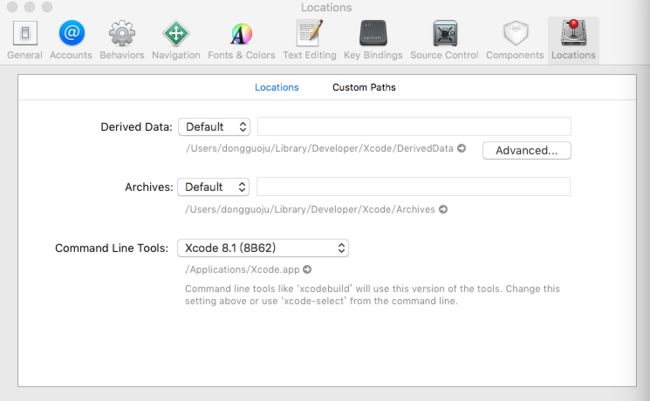
Task: Open the Behaviors gear icon pane
Action: (121, 40)
